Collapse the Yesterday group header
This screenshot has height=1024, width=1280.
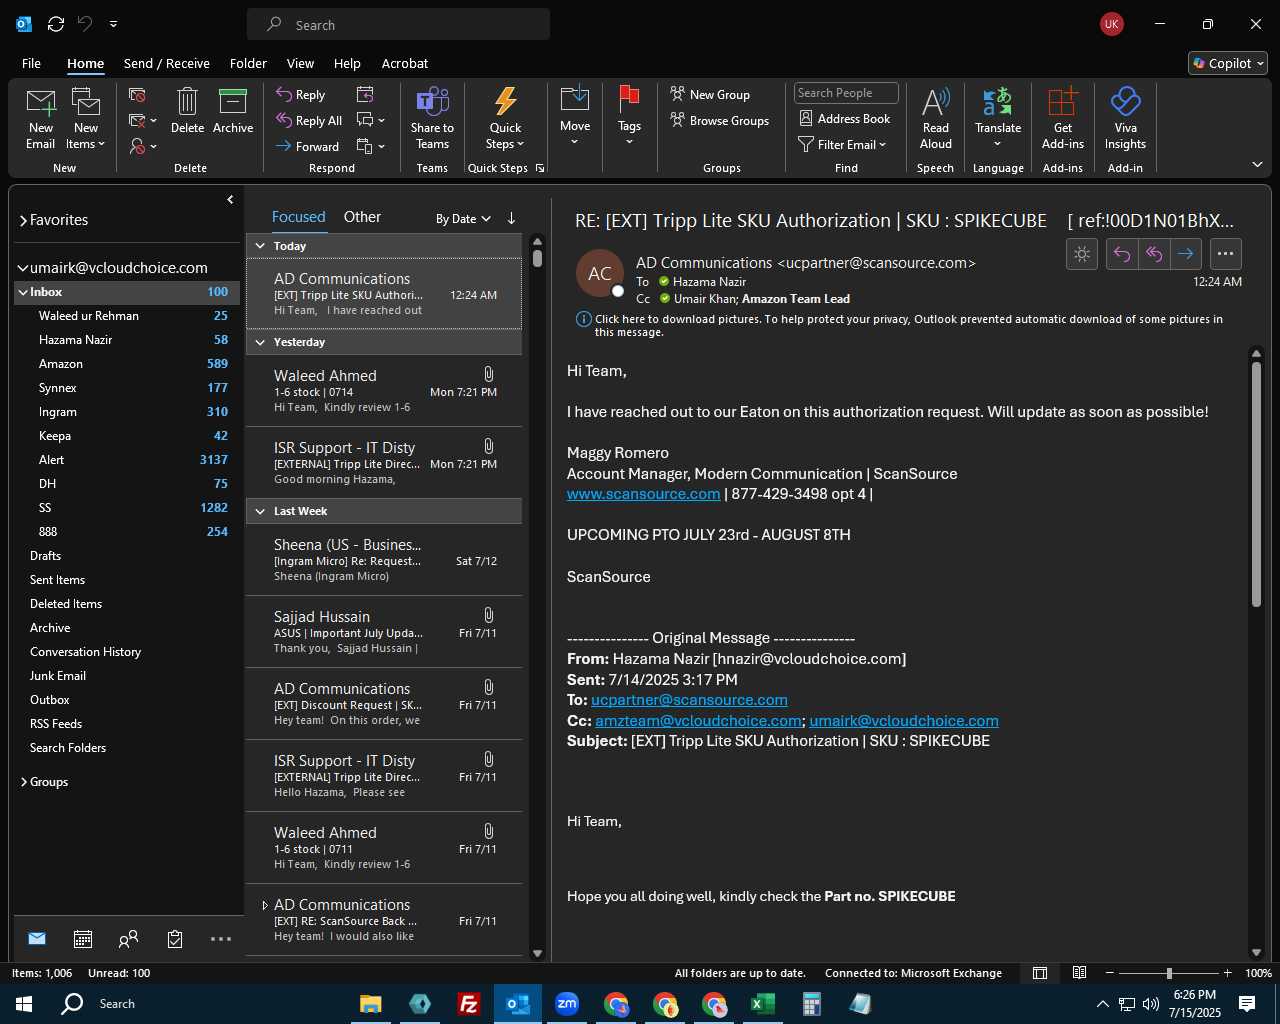click(260, 342)
